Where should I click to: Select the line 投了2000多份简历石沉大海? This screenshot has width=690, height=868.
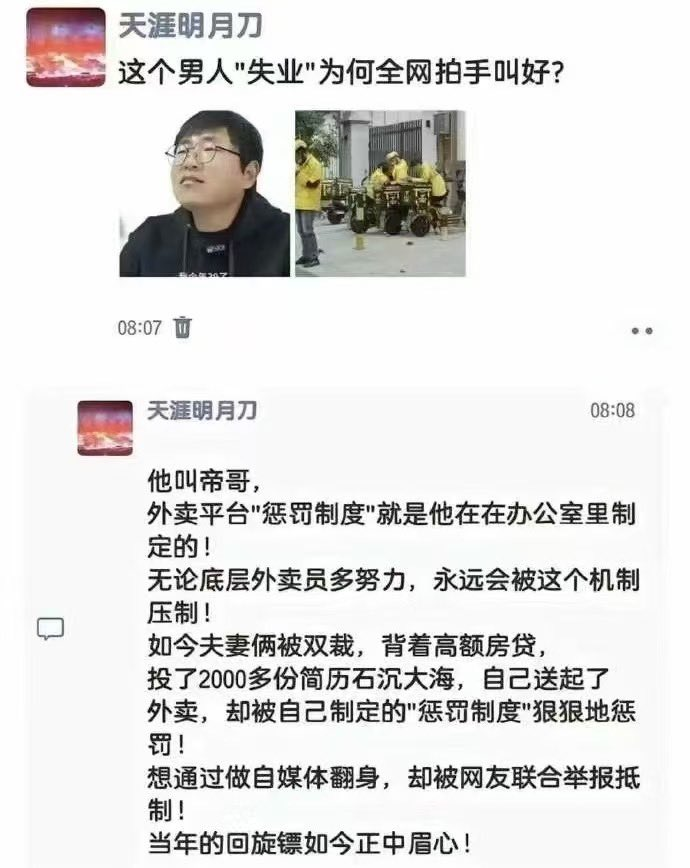(x=378, y=679)
